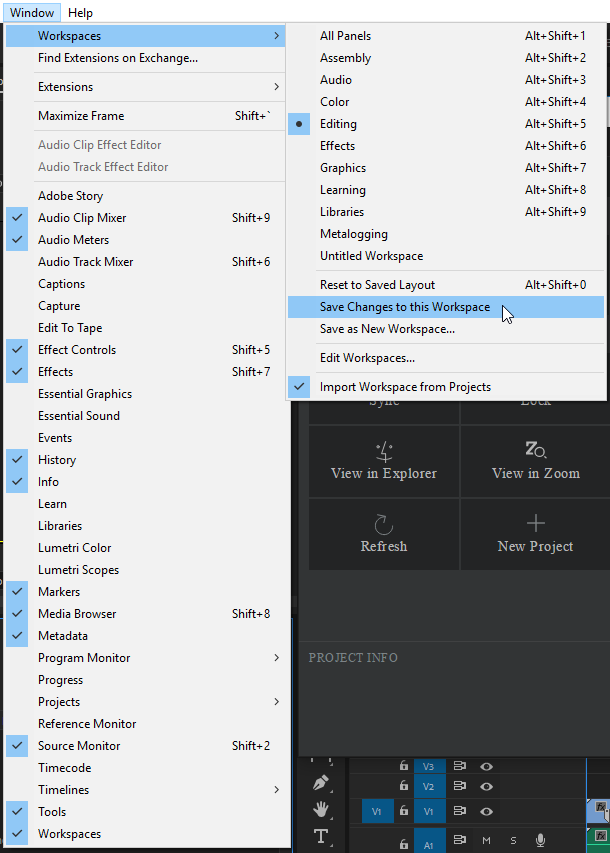Switch to the Graphics workspace

(x=446, y=168)
